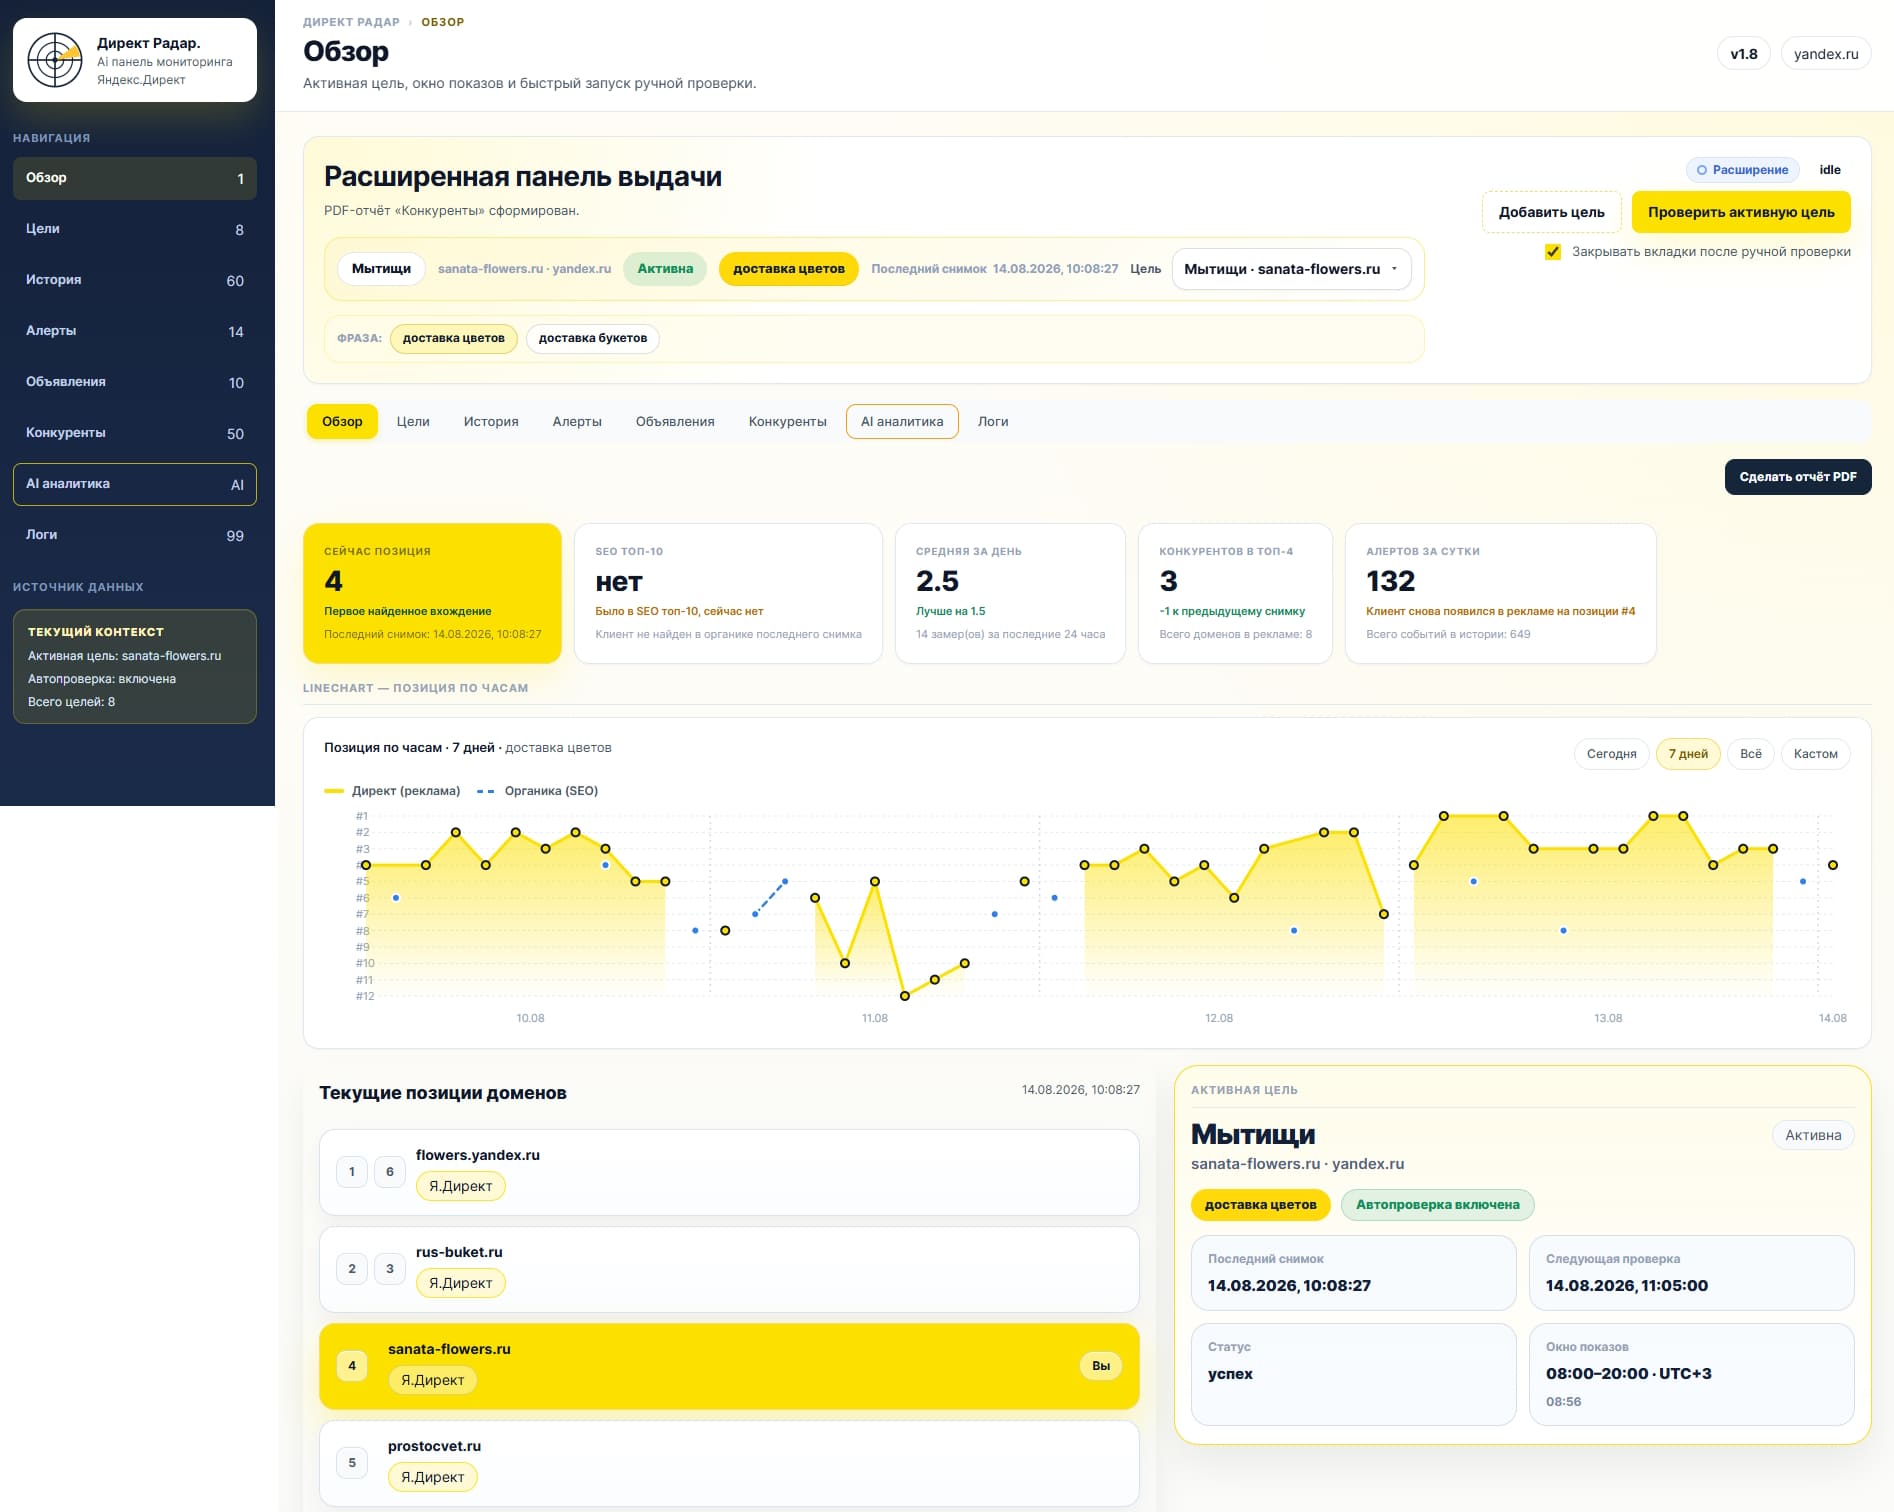Select the flowers.yandex.ru domain row
The width and height of the screenshot is (1894, 1512).
click(x=729, y=1172)
